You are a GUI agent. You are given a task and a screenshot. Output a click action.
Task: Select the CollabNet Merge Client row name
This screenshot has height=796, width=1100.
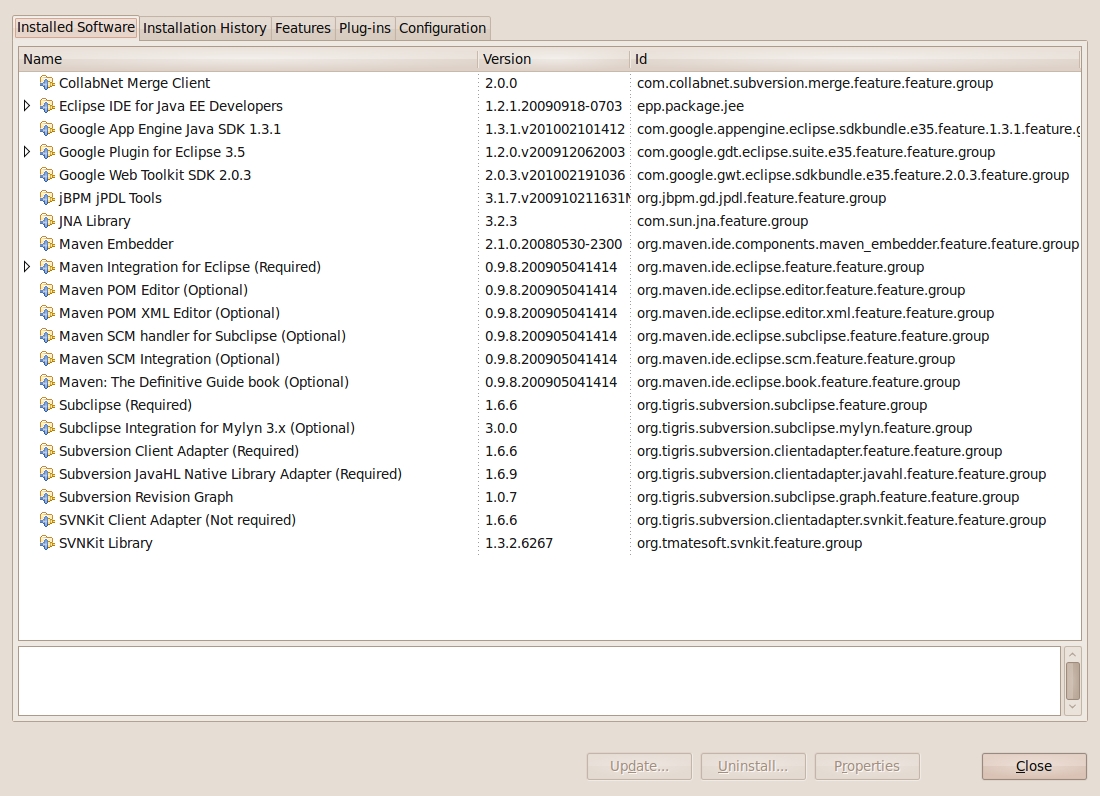(134, 83)
